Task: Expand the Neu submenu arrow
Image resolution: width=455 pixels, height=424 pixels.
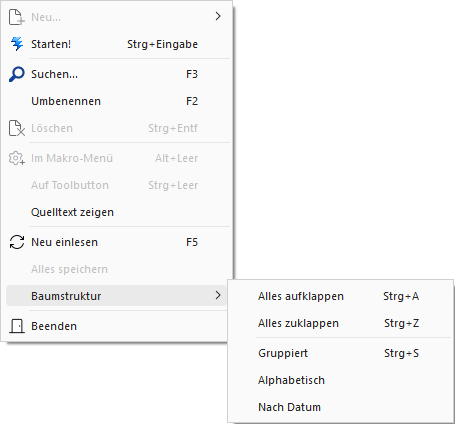Action: pyautogui.click(x=218, y=16)
